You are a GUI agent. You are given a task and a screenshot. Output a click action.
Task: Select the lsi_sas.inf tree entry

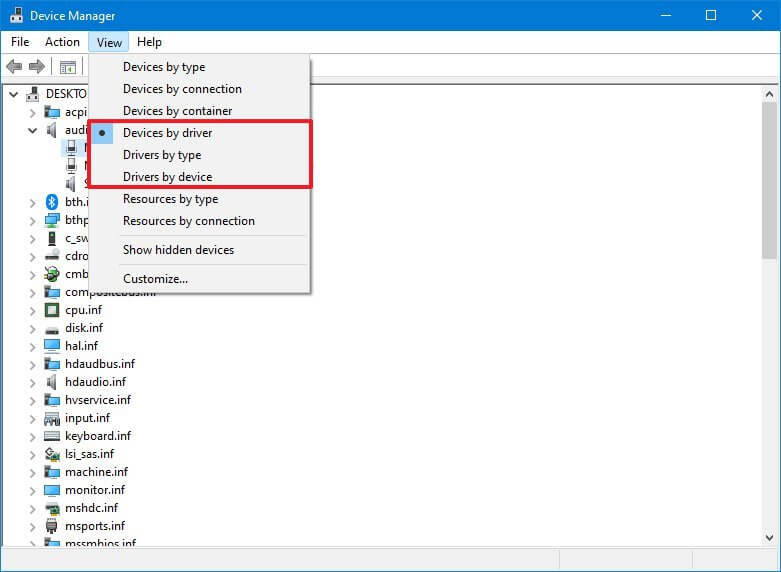click(90, 454)
